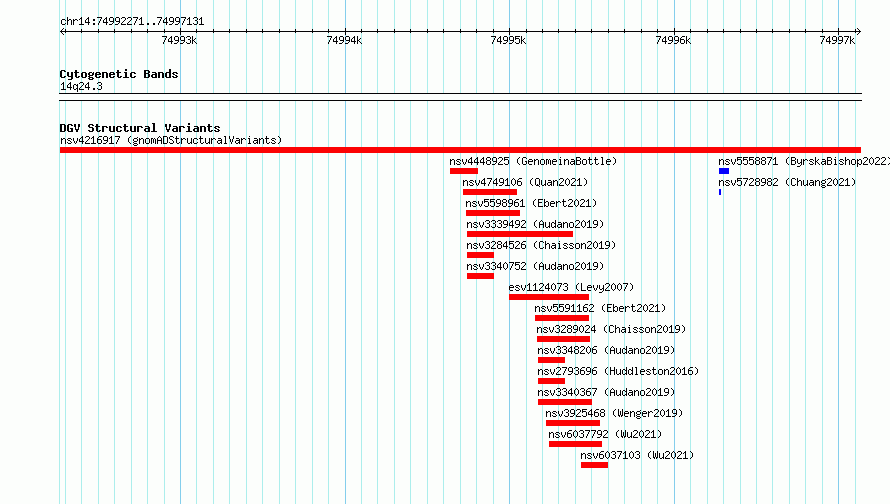Click the left arrowhead of the ruler

pos(62,31)
